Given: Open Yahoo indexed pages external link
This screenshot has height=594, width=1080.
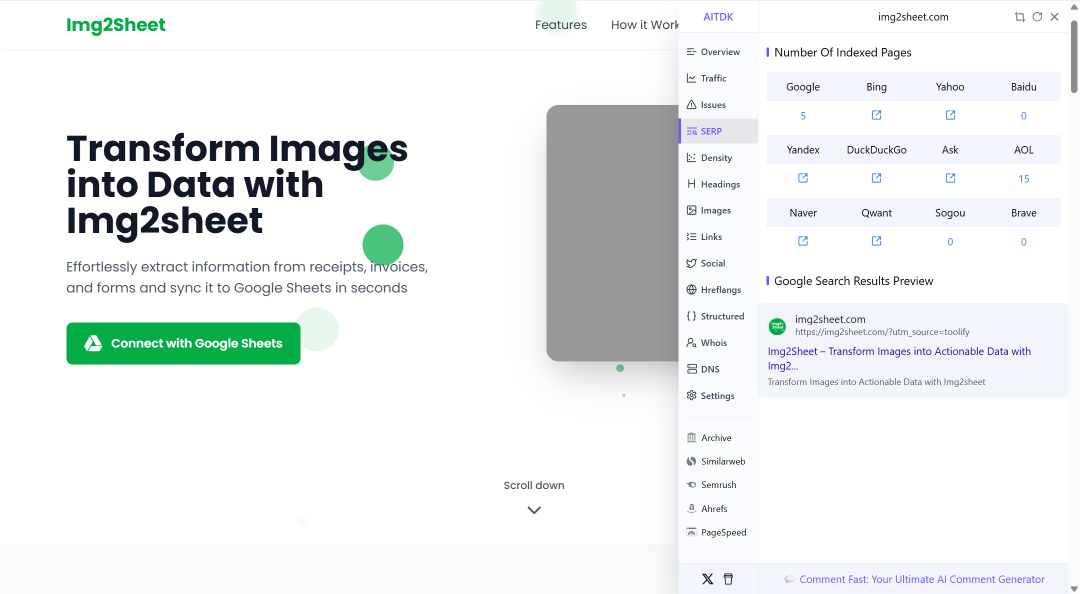Looking at the screenshot, I should pos(950,115).
